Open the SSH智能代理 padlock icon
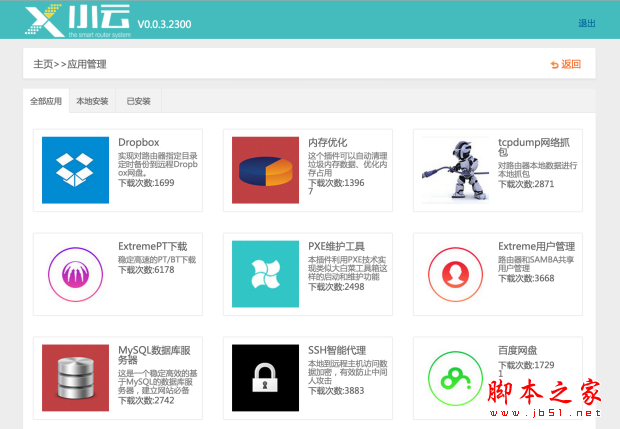Viewport: 620px width, 429px height. click(265, 378)
